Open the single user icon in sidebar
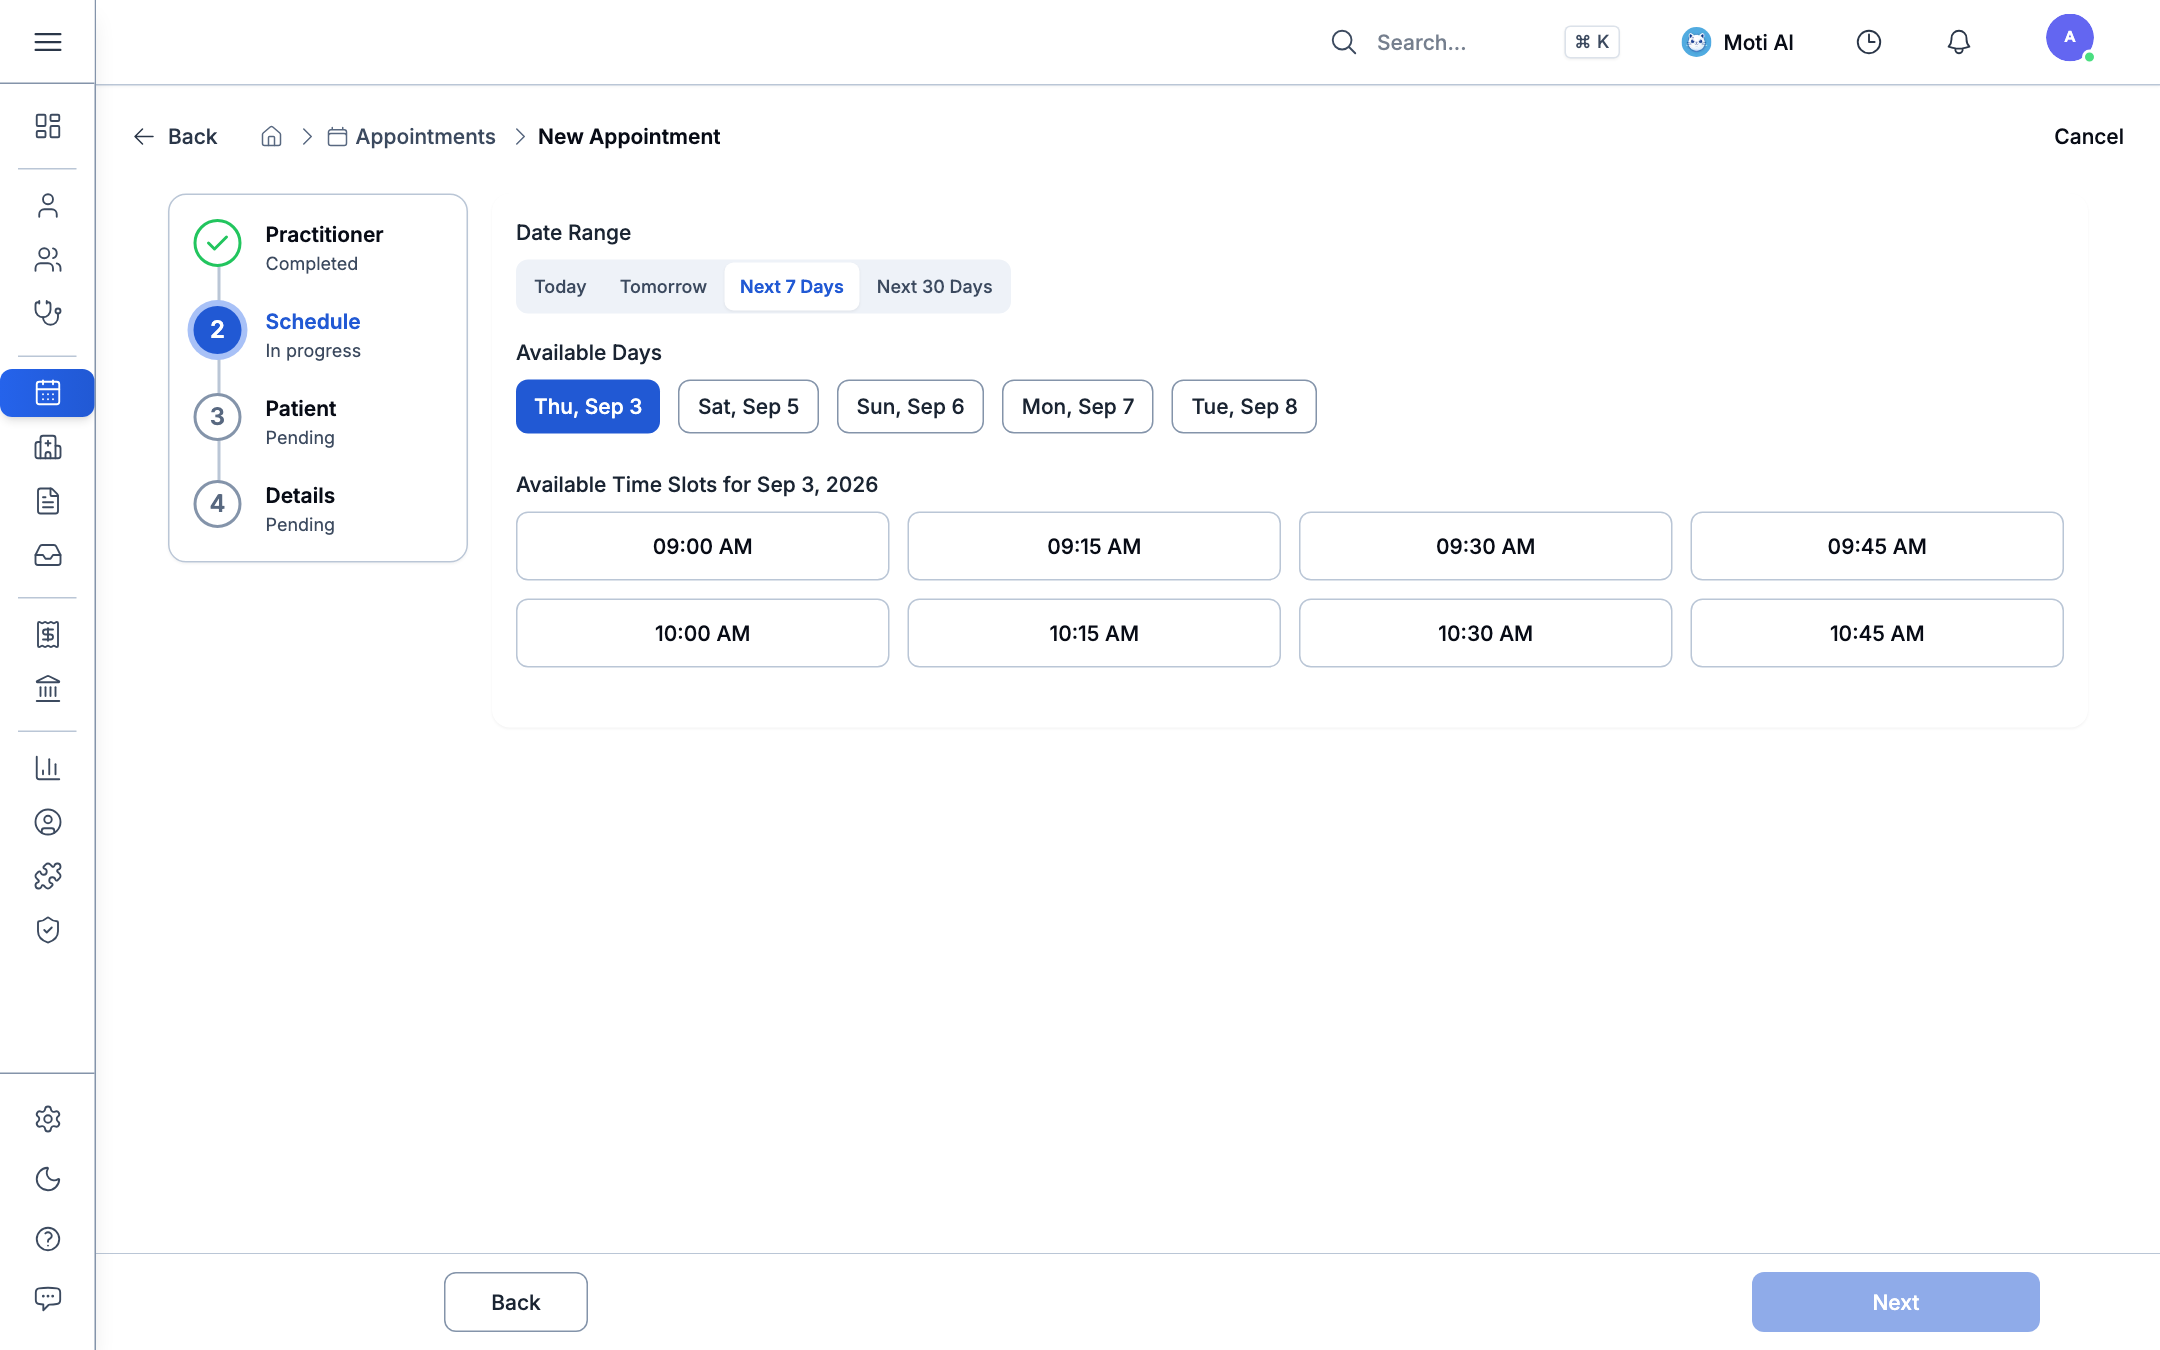Image resolution: width=2160 pixels, height=1350 pixels. tap(47, 206)
